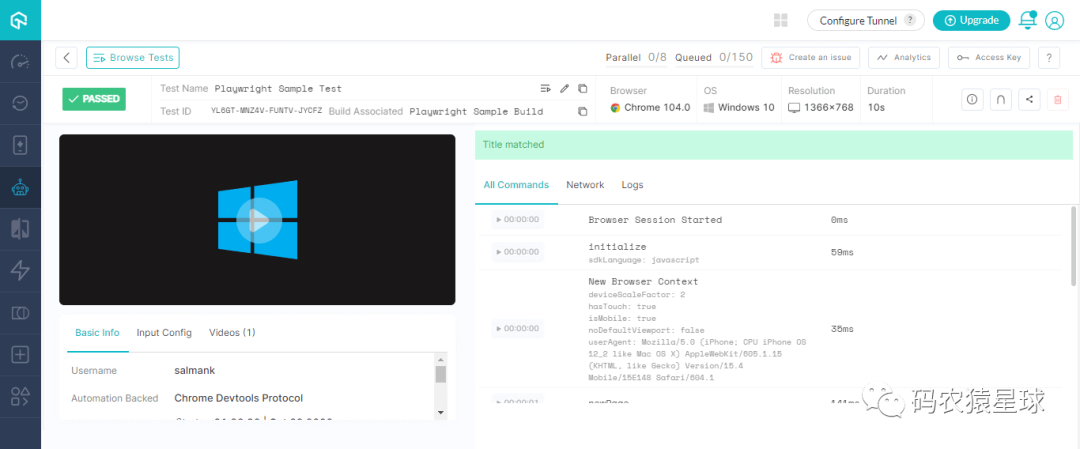
Task: Click username value salmank
Action: [x=195, y=370]
